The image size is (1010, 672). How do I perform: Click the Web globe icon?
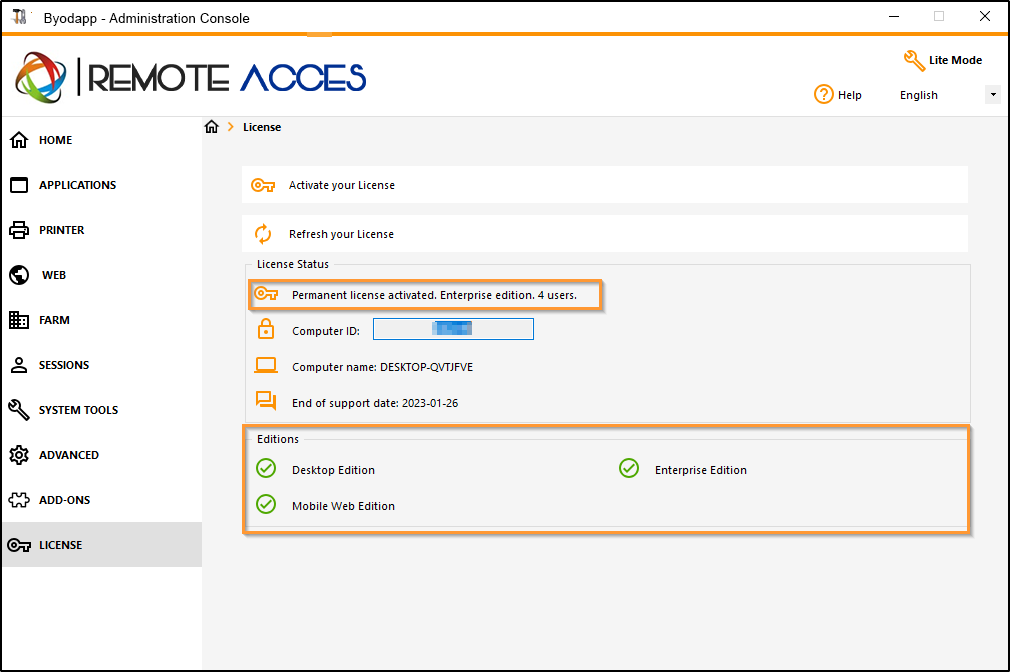click(19, 275)
